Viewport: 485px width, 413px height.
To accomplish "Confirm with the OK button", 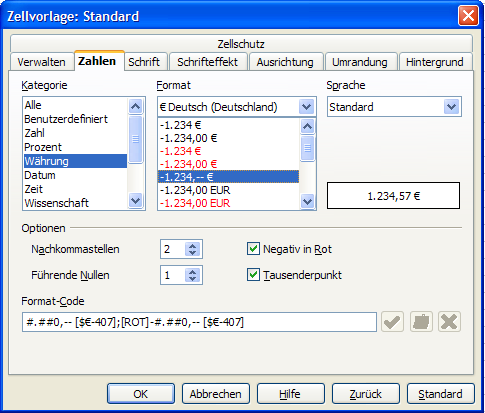I will click(x=141, y=394).
